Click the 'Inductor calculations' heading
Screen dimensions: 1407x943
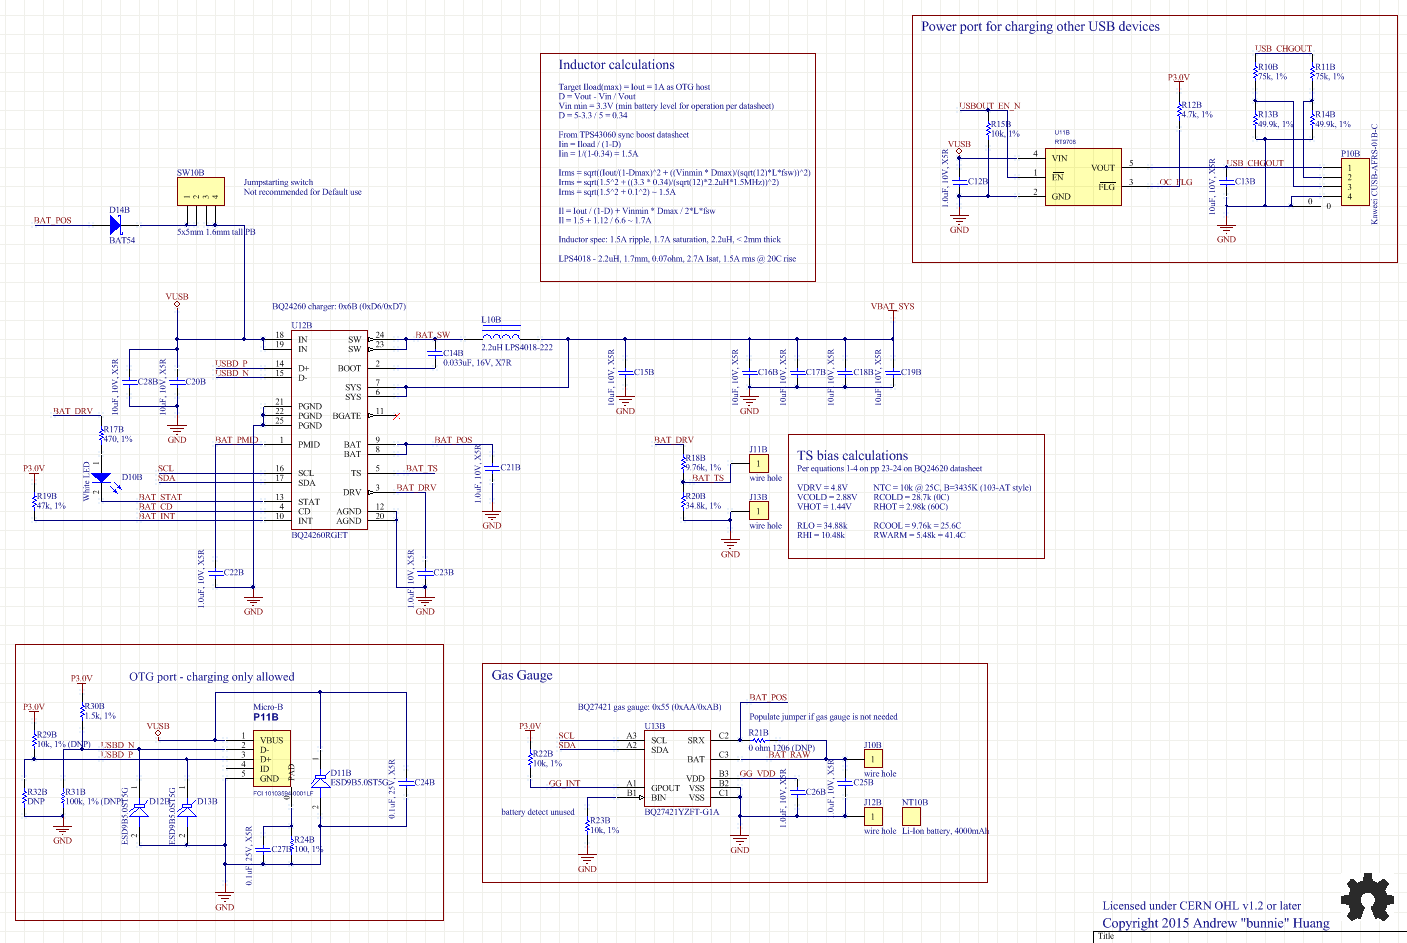[x=616, y=64]
